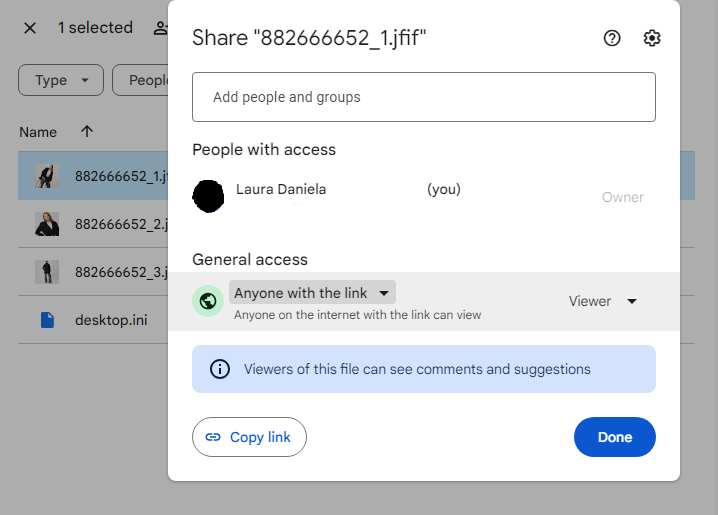Open thumbnail of 882666652_1 file

47,176
